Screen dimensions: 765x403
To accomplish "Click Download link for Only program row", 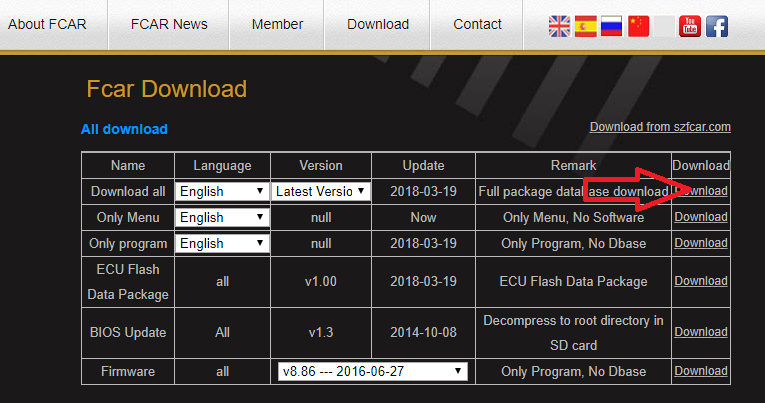I will [x=701, y=242].
